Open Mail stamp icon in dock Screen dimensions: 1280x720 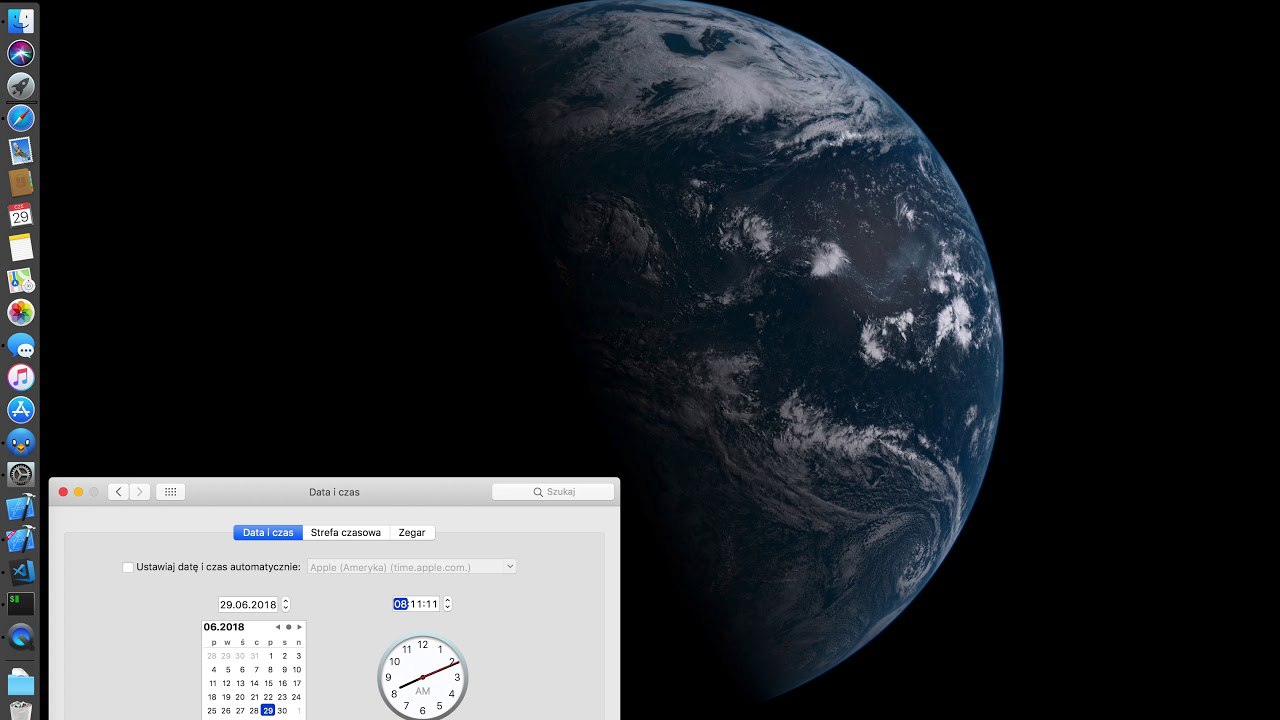point(21,150)
